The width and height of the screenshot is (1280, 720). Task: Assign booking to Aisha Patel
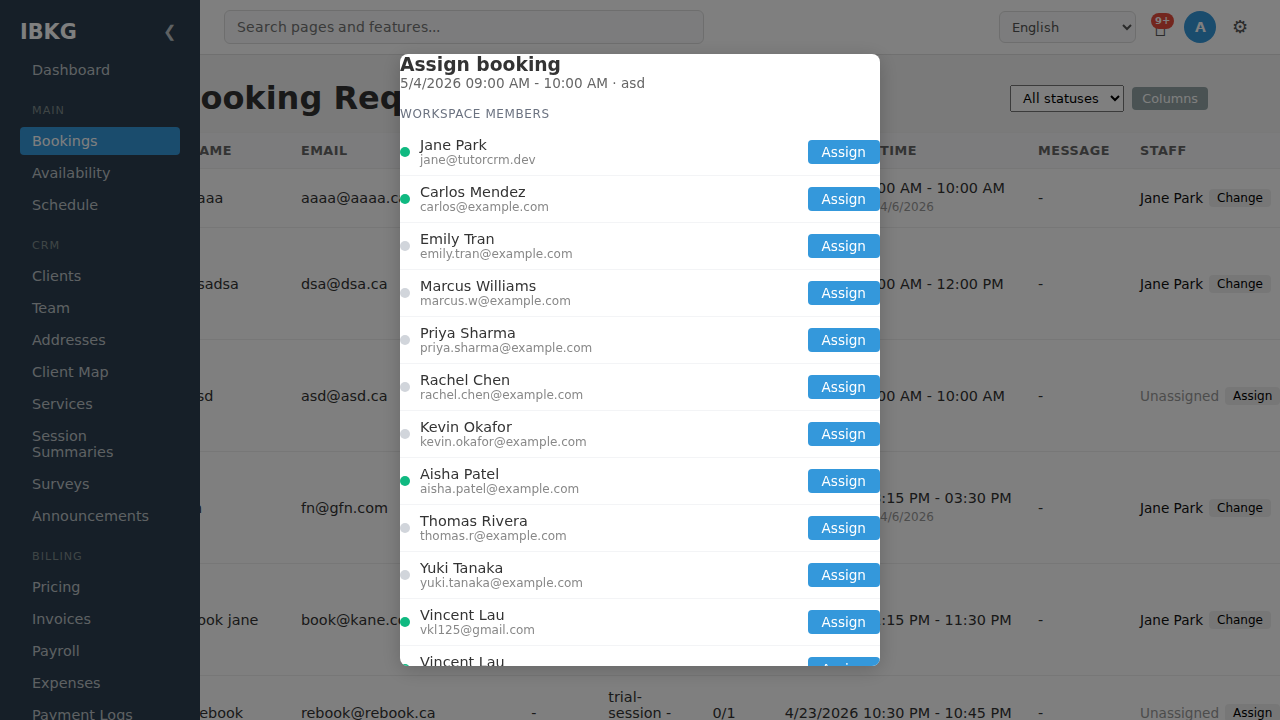843,481
